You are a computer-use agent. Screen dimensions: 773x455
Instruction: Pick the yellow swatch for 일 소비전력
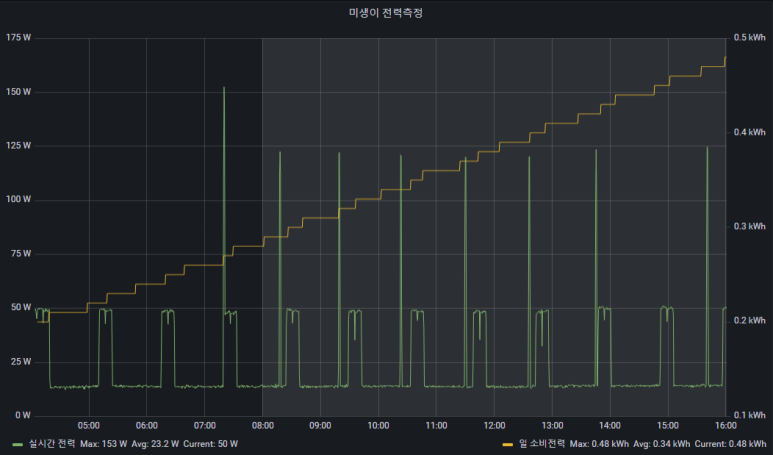pos(508,444)
